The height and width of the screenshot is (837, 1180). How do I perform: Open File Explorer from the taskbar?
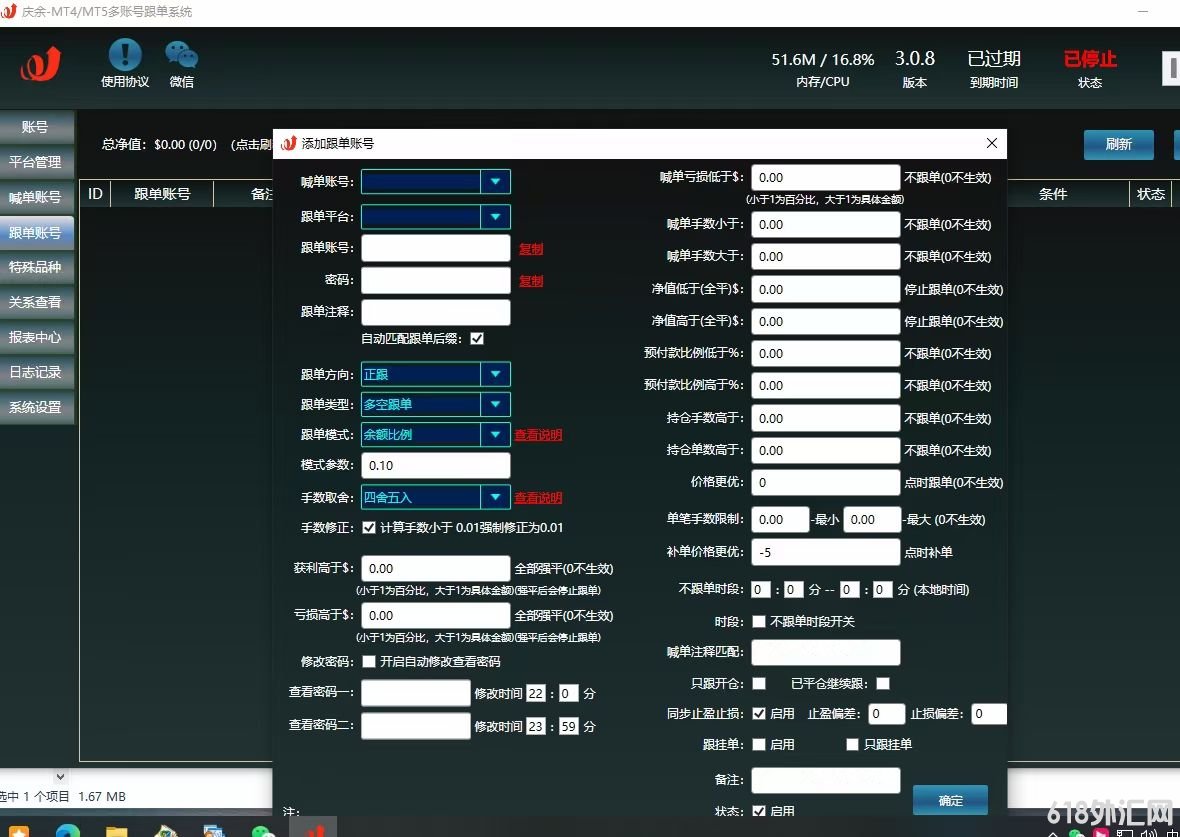point(116,830)
